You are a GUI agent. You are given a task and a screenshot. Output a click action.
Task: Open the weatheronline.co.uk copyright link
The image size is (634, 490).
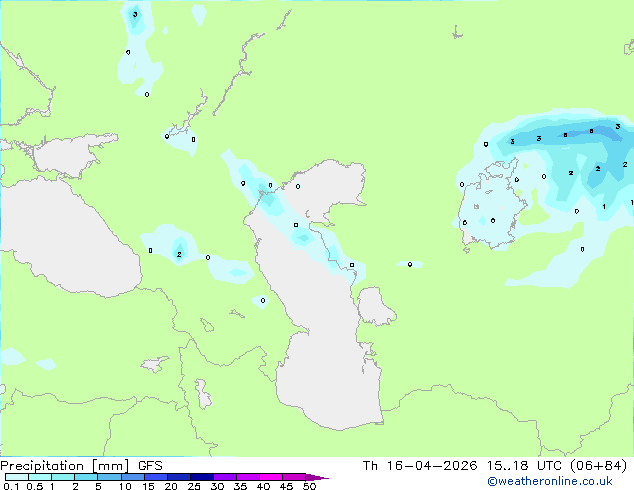tap(550, 481)
